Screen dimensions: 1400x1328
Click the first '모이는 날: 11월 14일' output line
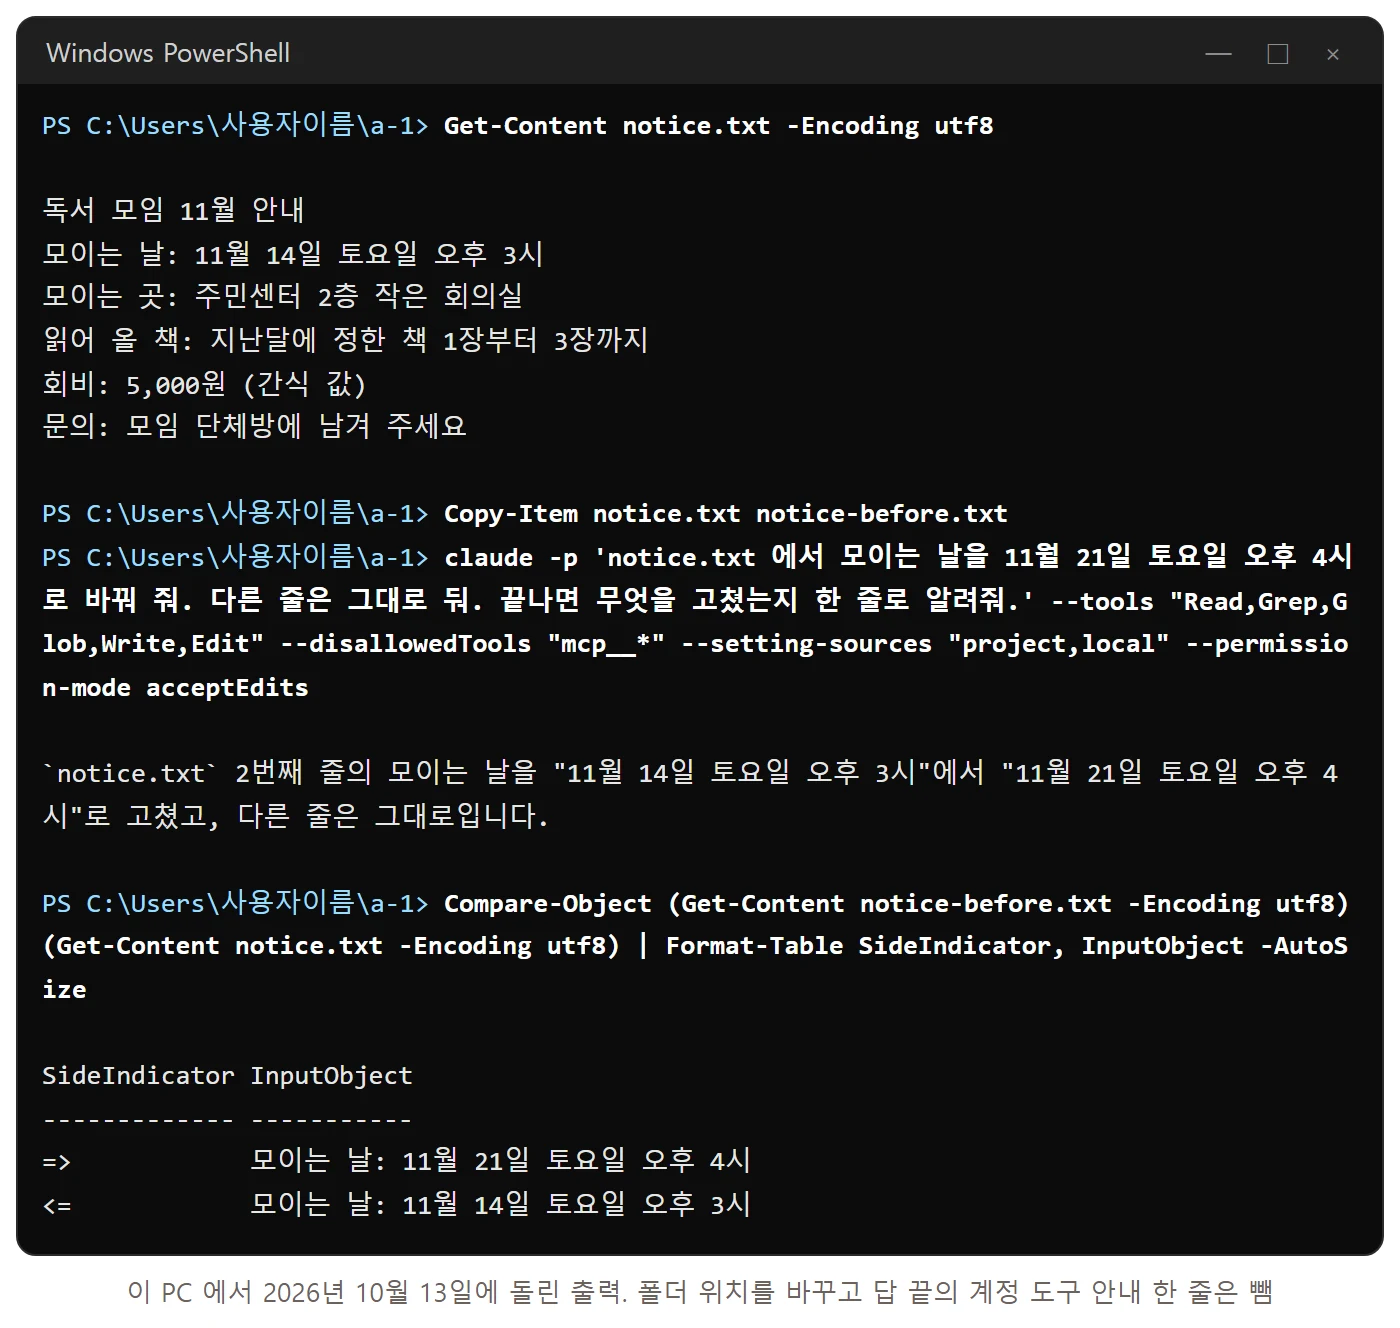pyautogui.click(x=292, y=254)
